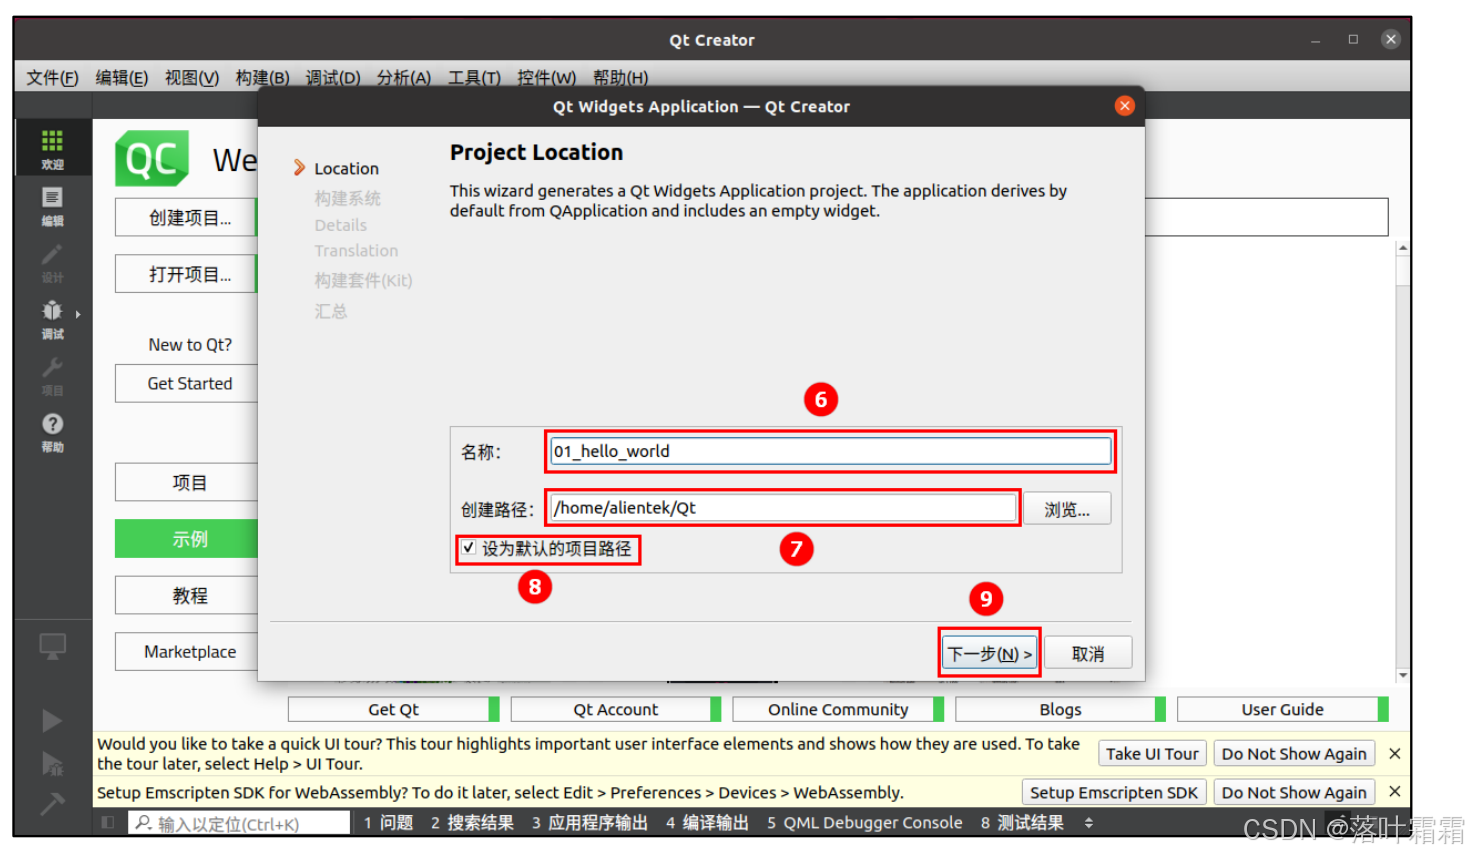The width and height of the screenshot is (1469, 856).
Task: Click the Setup Emscripten SDK button
Action: tap(1114, 792)
